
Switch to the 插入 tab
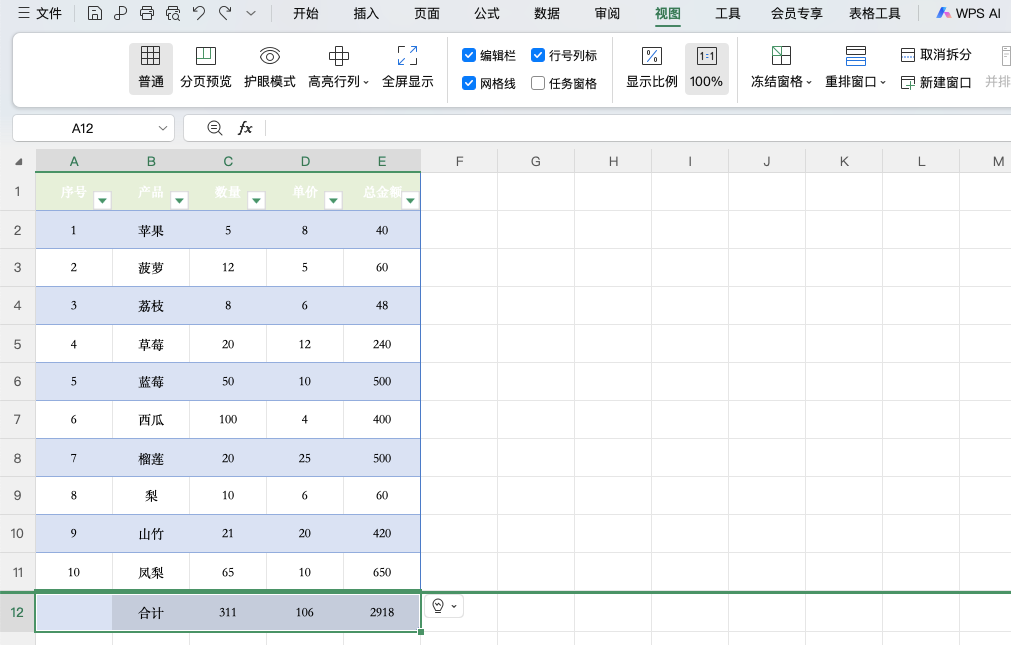click(366, 13)
